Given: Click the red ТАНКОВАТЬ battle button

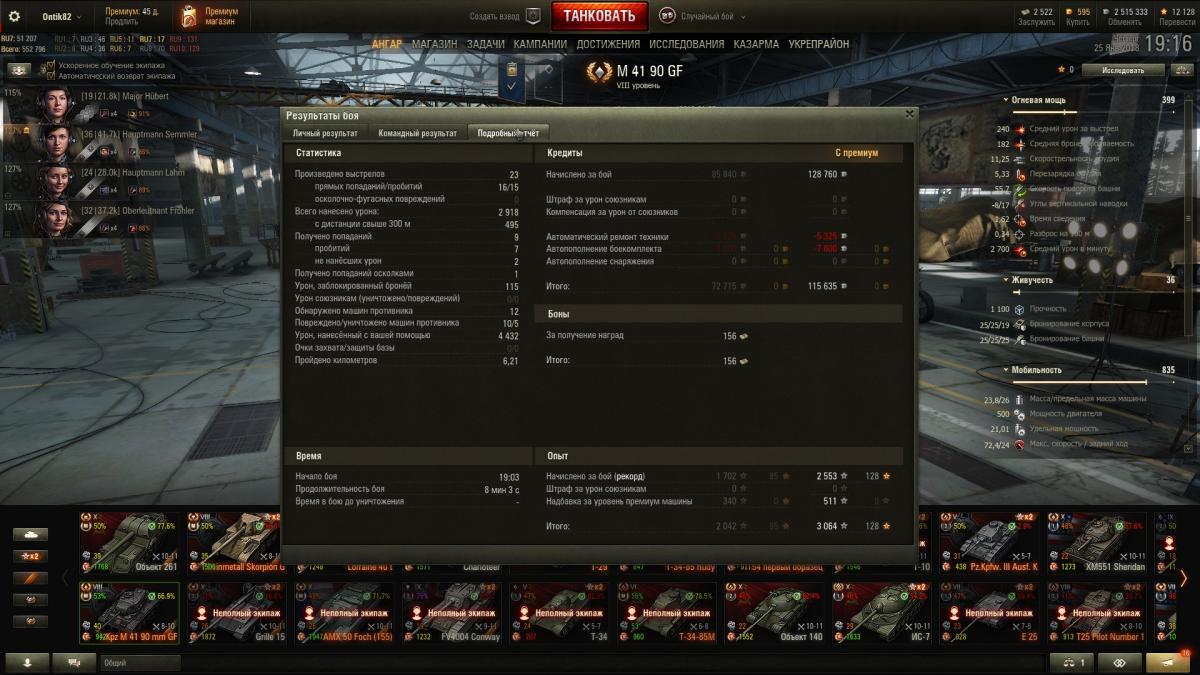Looking at the screenshot, I should [599, 16].
